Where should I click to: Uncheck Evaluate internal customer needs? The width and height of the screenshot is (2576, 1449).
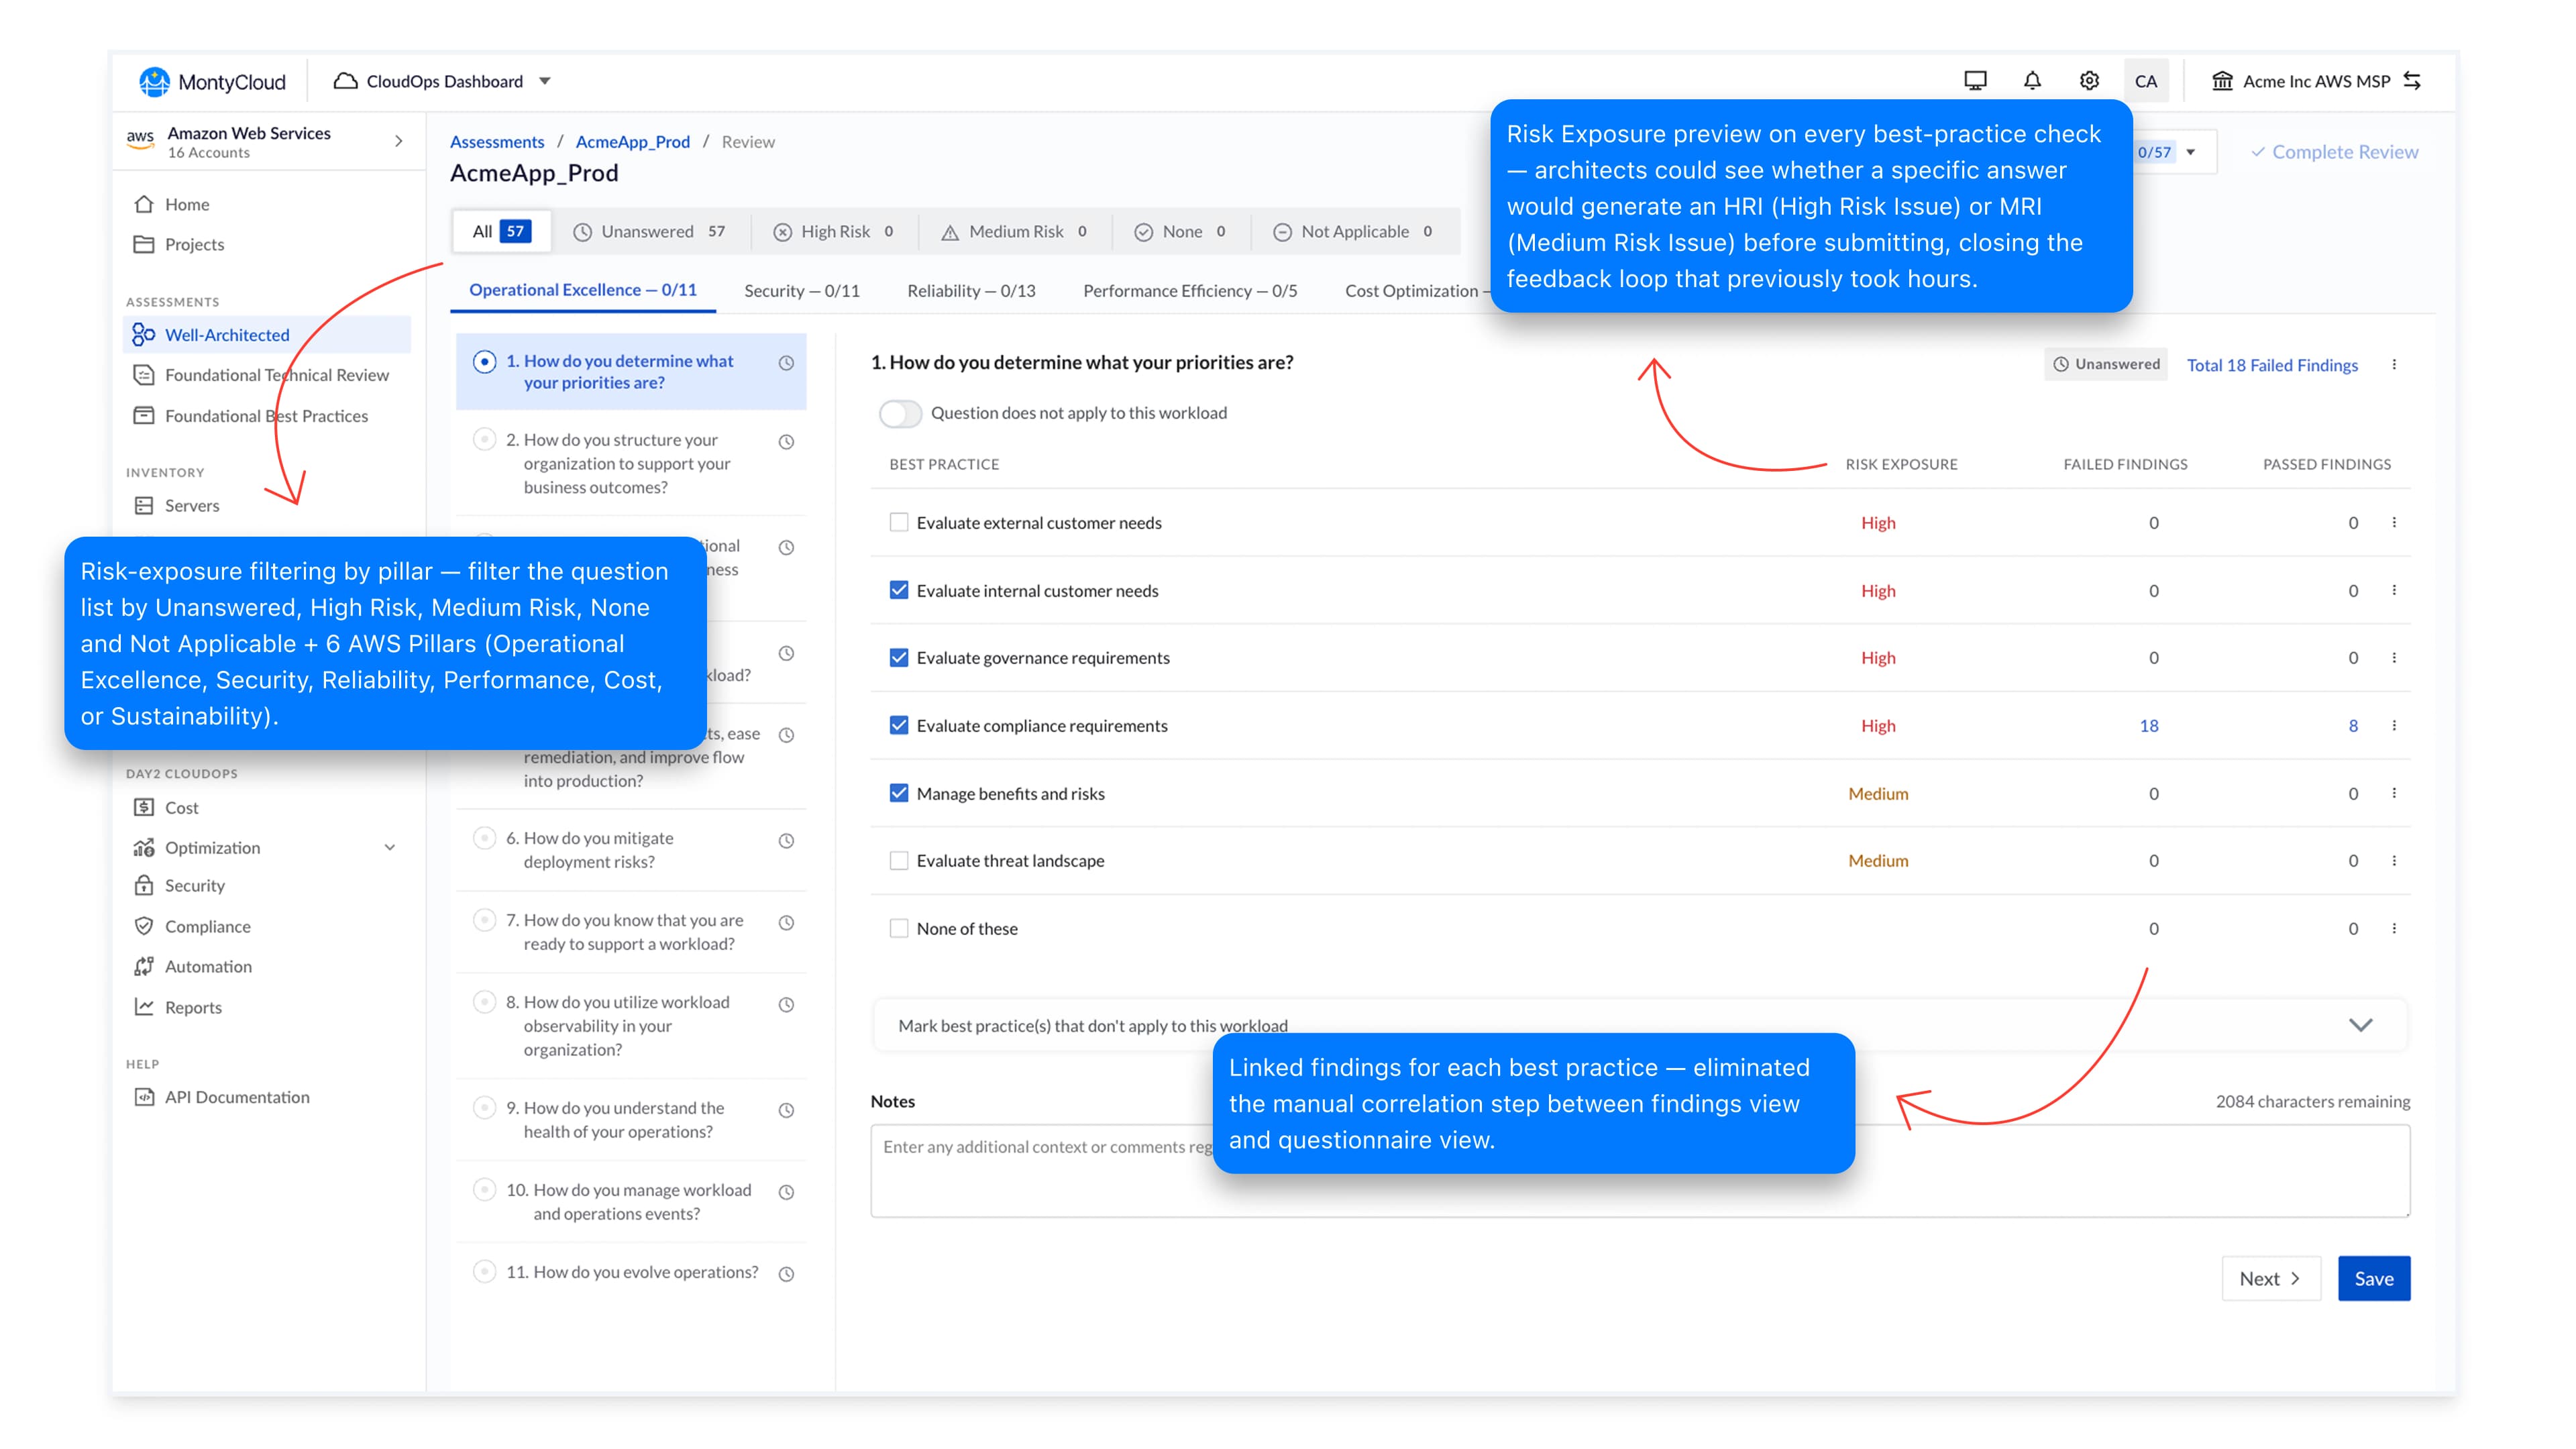click(899, 590)
